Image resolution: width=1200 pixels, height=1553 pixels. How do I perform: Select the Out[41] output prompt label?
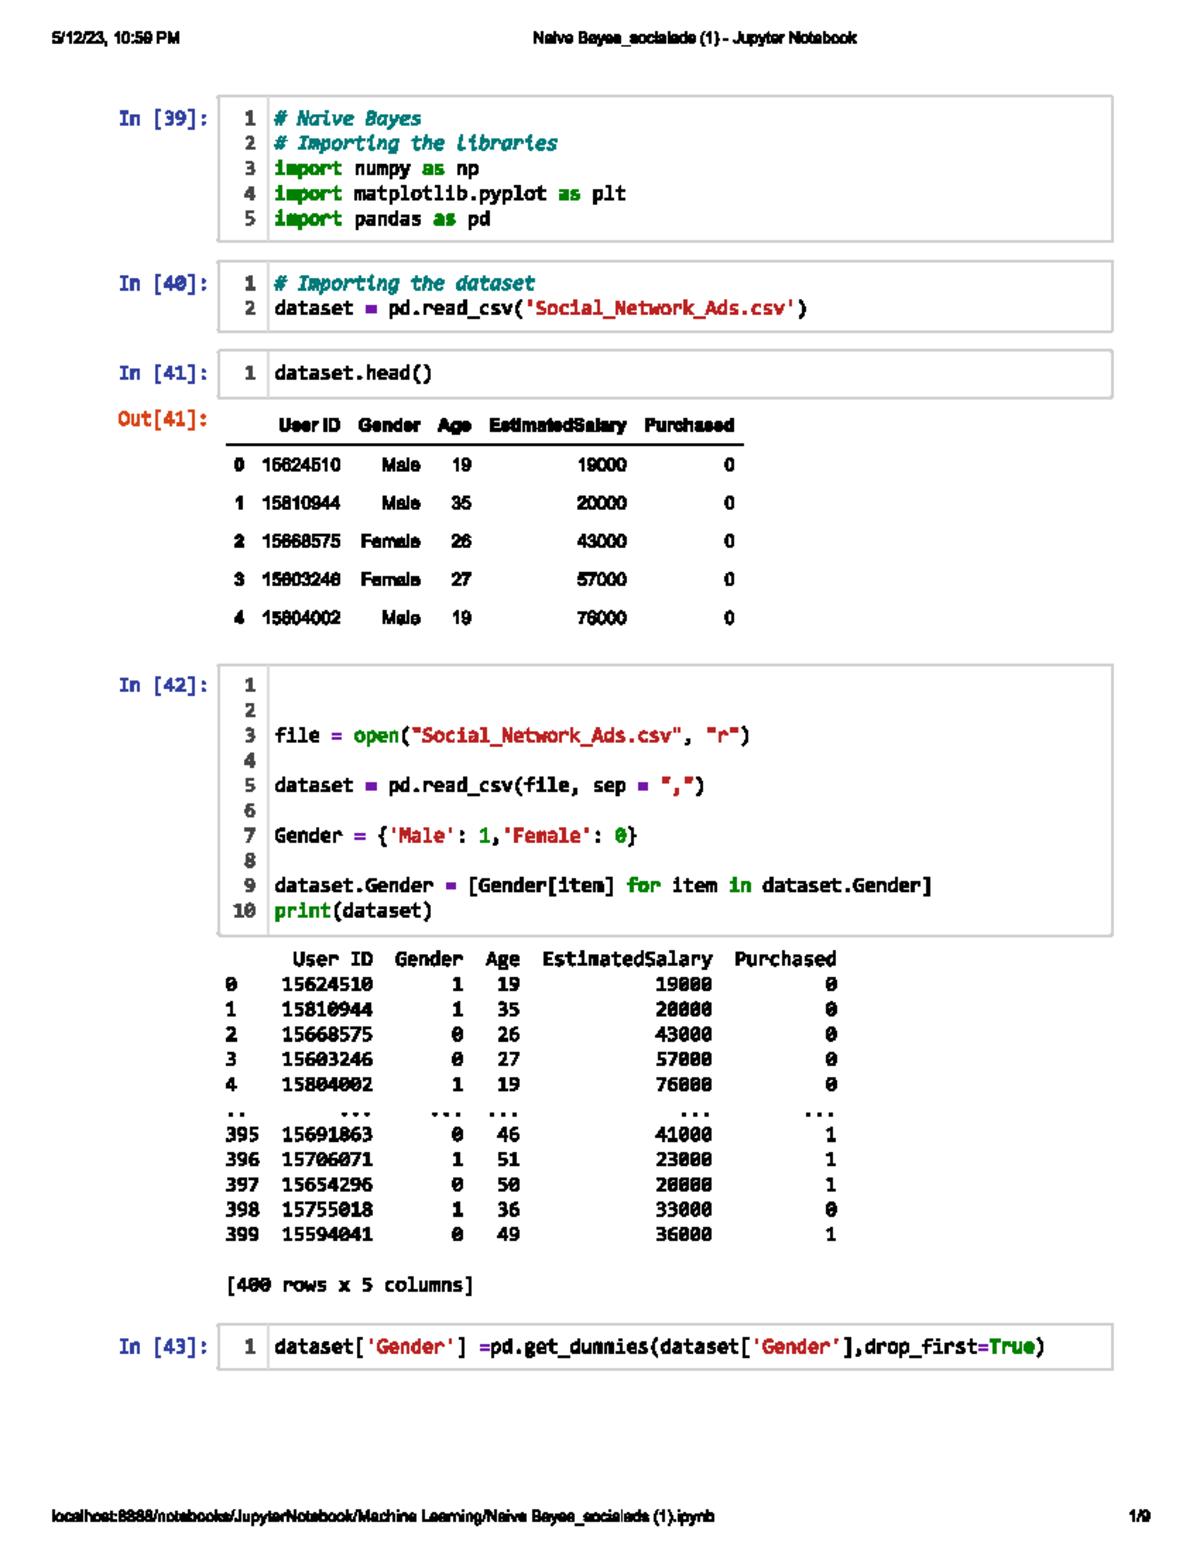(x=162, y=419)
